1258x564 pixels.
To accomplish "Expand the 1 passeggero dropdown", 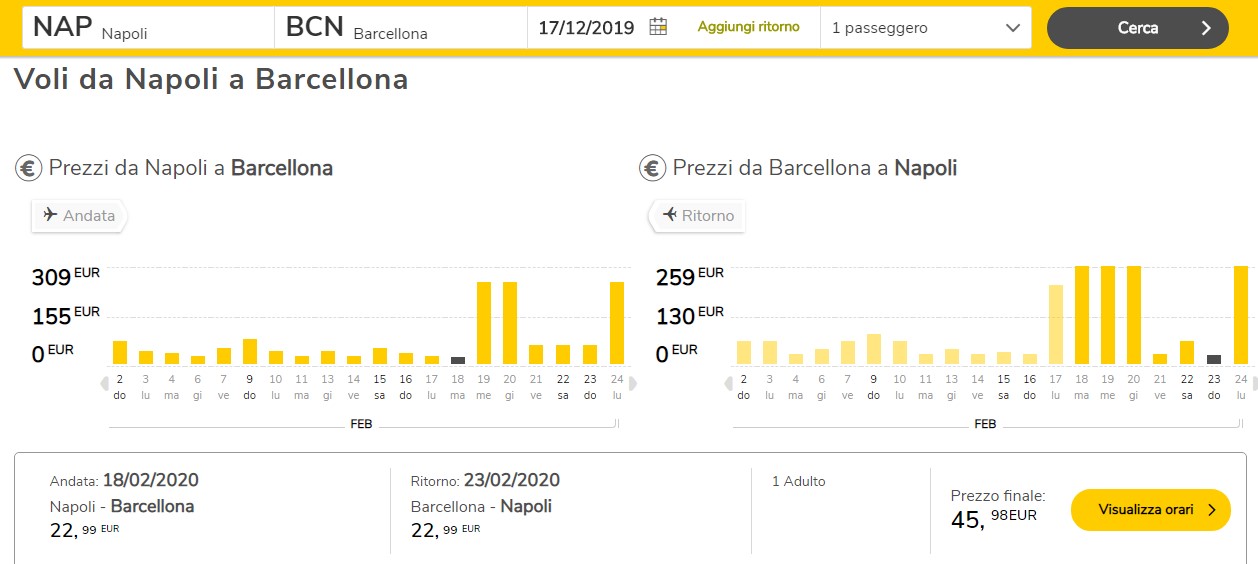I will 925,28.
